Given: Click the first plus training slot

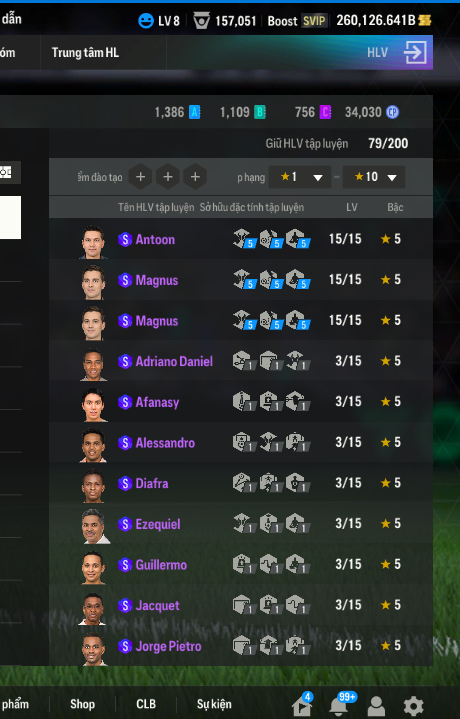Looking at the screenshot, I should pos(140,177).
